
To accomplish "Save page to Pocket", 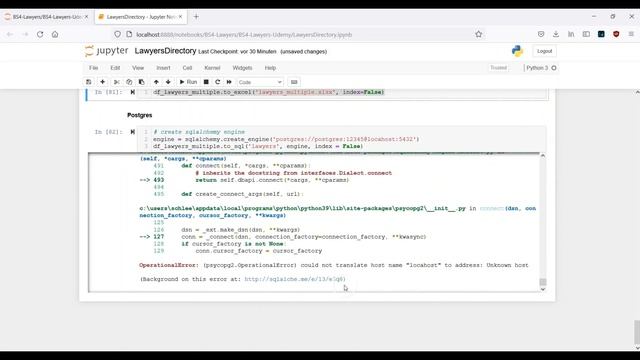I will (x=541, y=35).
